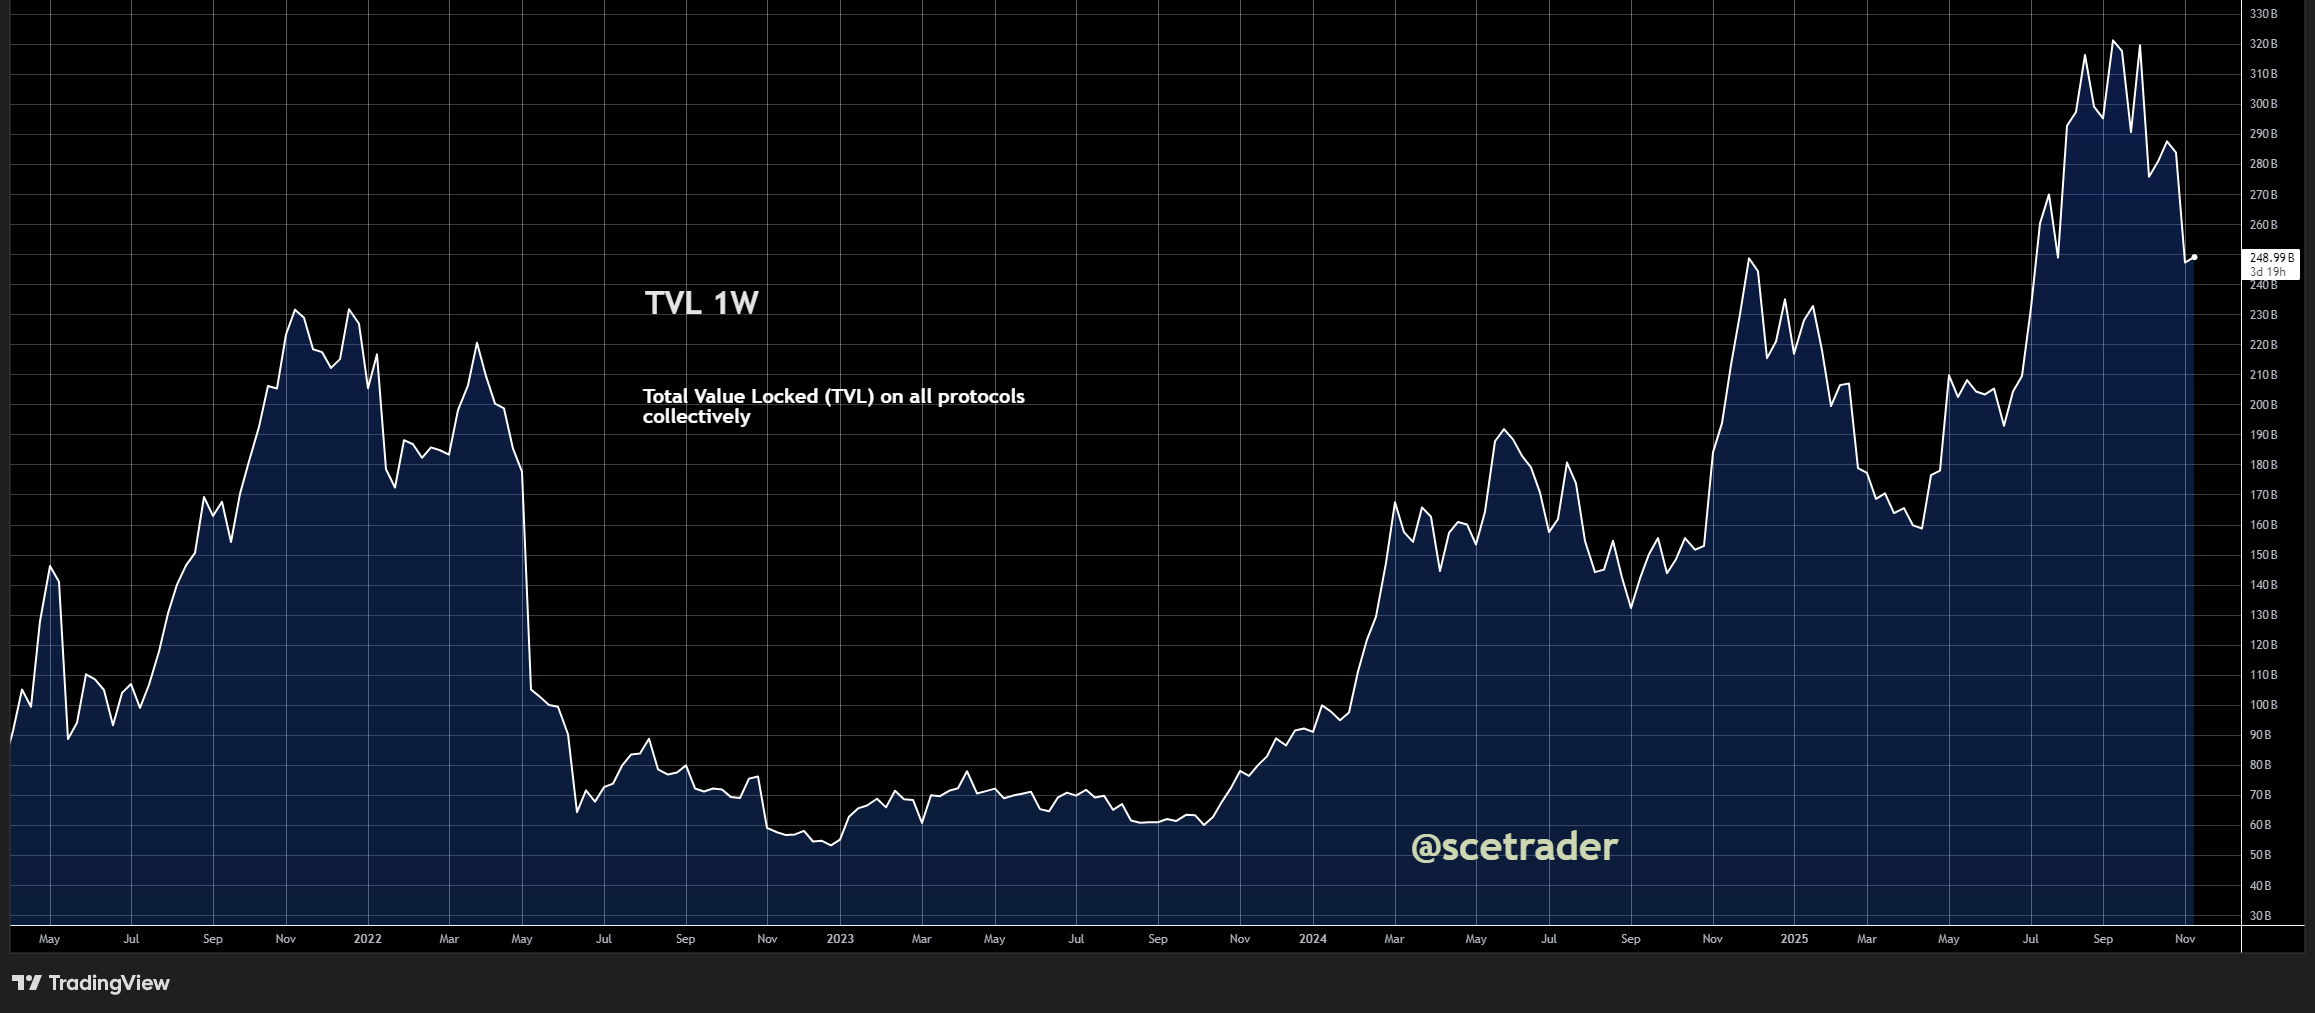This screenshot has width=2315, height=1013.
Task: Click the 70 B price scale label
Action: [2261, 795]
